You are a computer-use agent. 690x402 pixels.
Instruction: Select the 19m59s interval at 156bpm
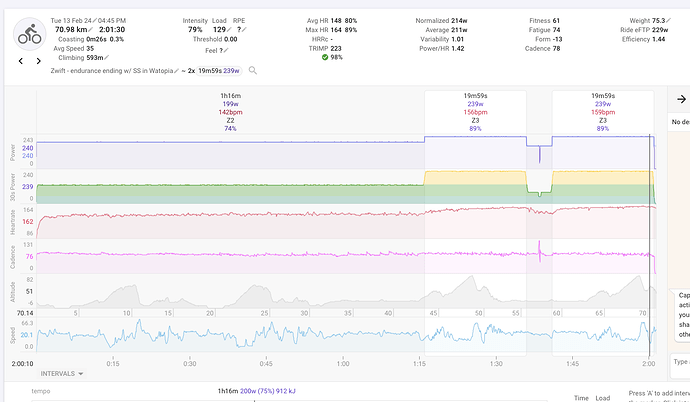pyautogui.click(x=475, y=112)
